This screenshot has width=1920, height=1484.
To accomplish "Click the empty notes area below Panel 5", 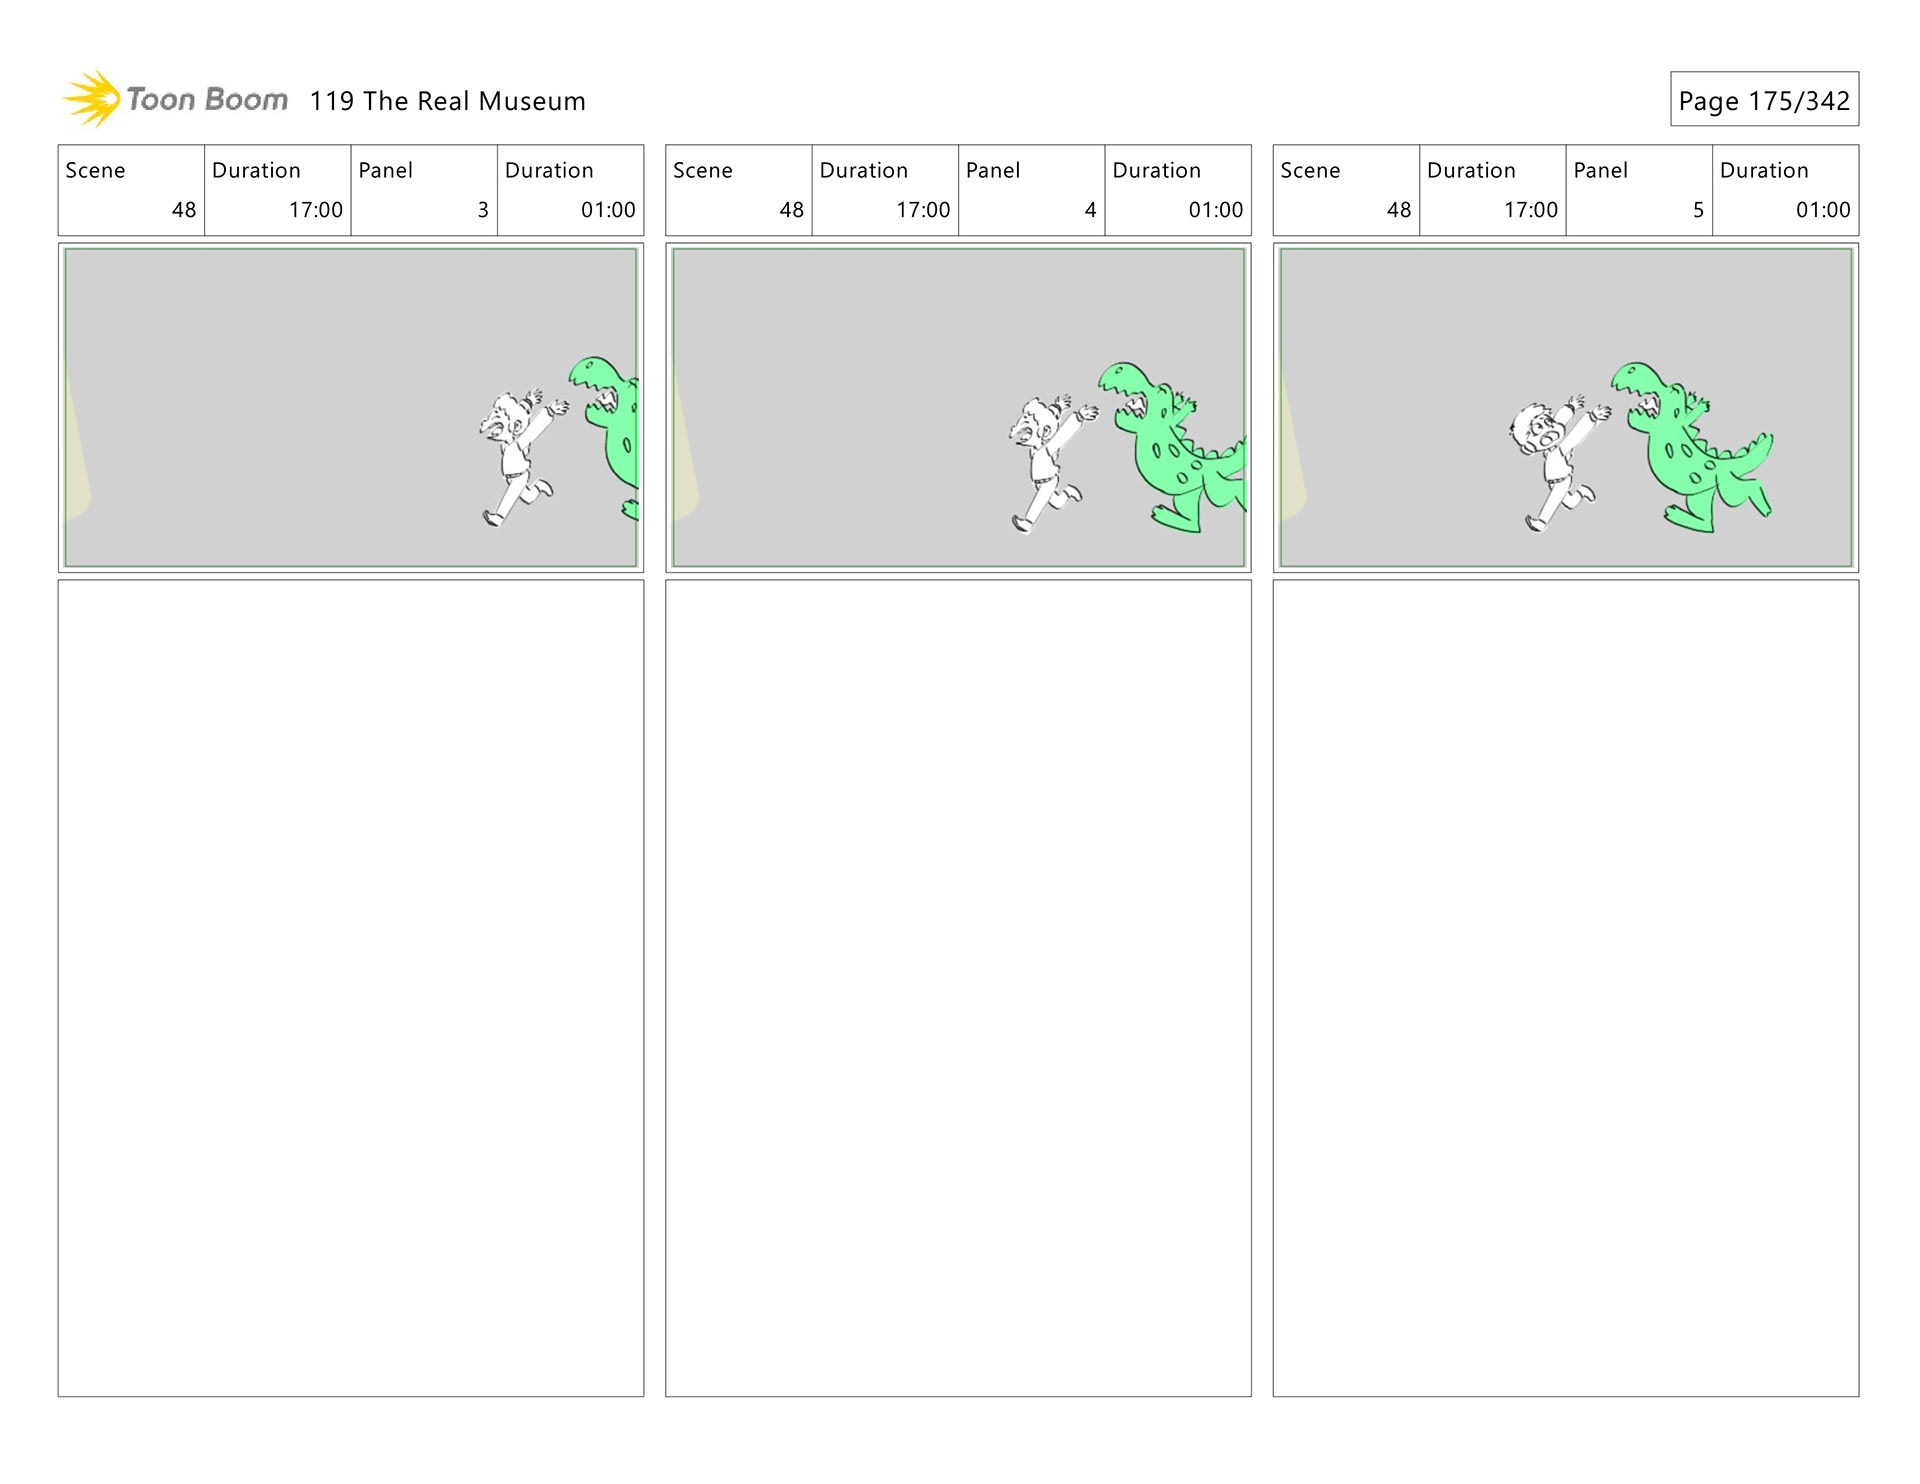I will [1565, 987].
